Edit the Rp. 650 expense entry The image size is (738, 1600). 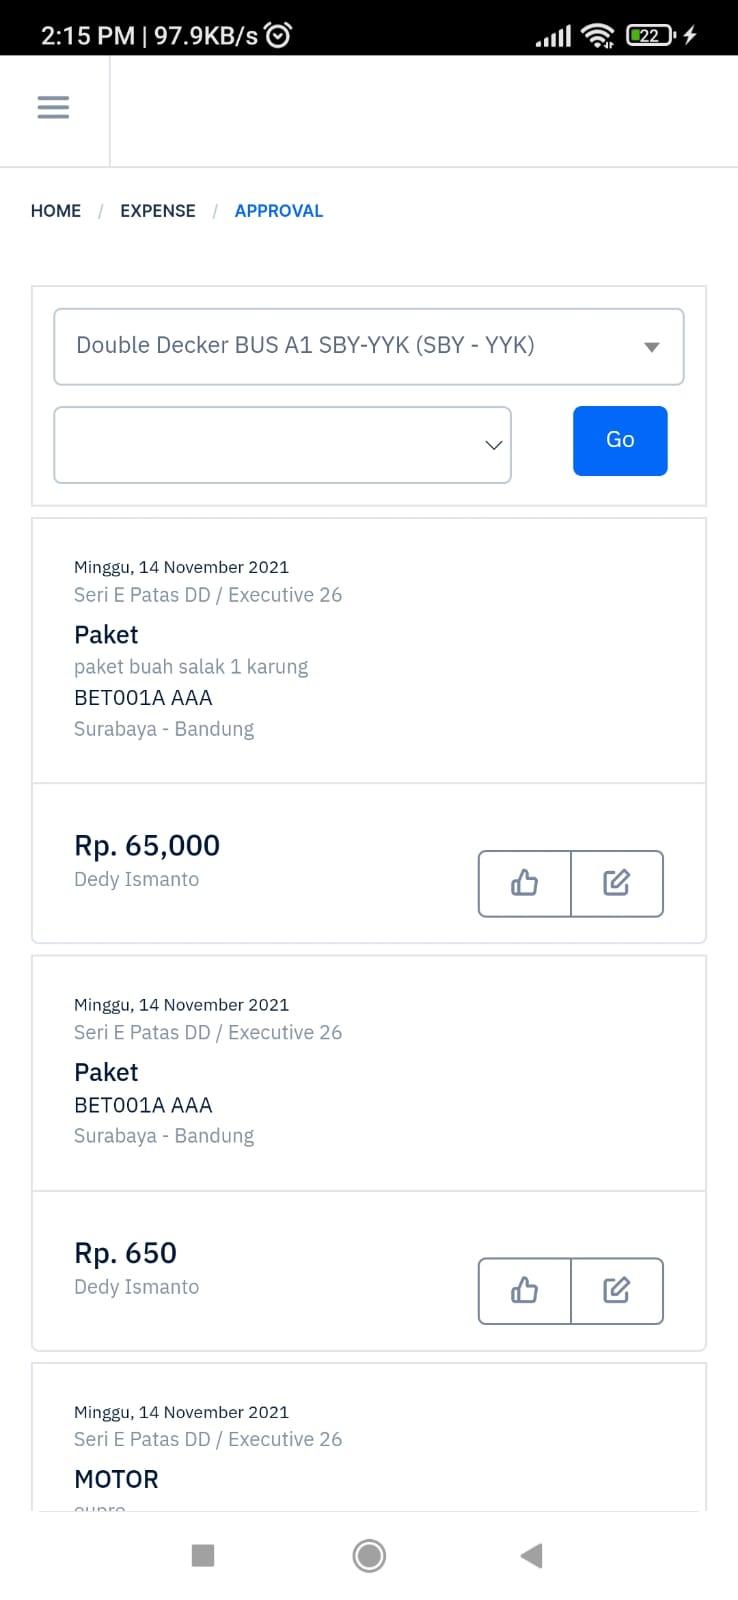point(617,1291)
